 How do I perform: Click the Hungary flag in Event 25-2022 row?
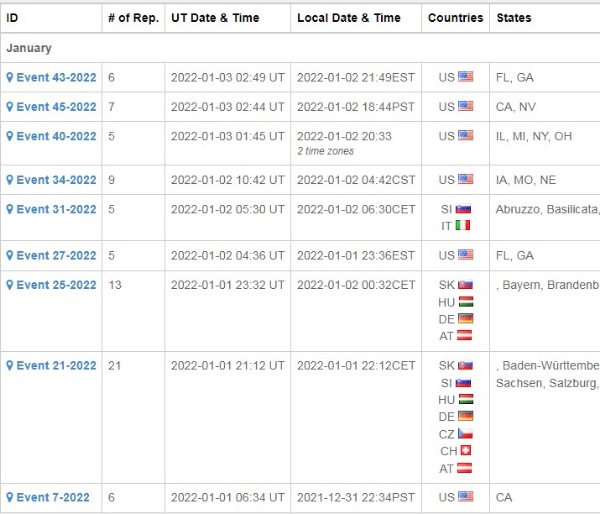[x=465, y=302]
